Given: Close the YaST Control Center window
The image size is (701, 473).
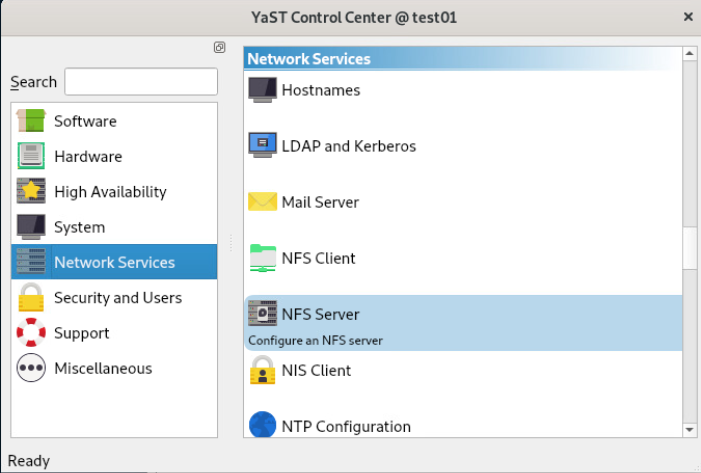Looking at the screenshot, I should tap(688, 17).
